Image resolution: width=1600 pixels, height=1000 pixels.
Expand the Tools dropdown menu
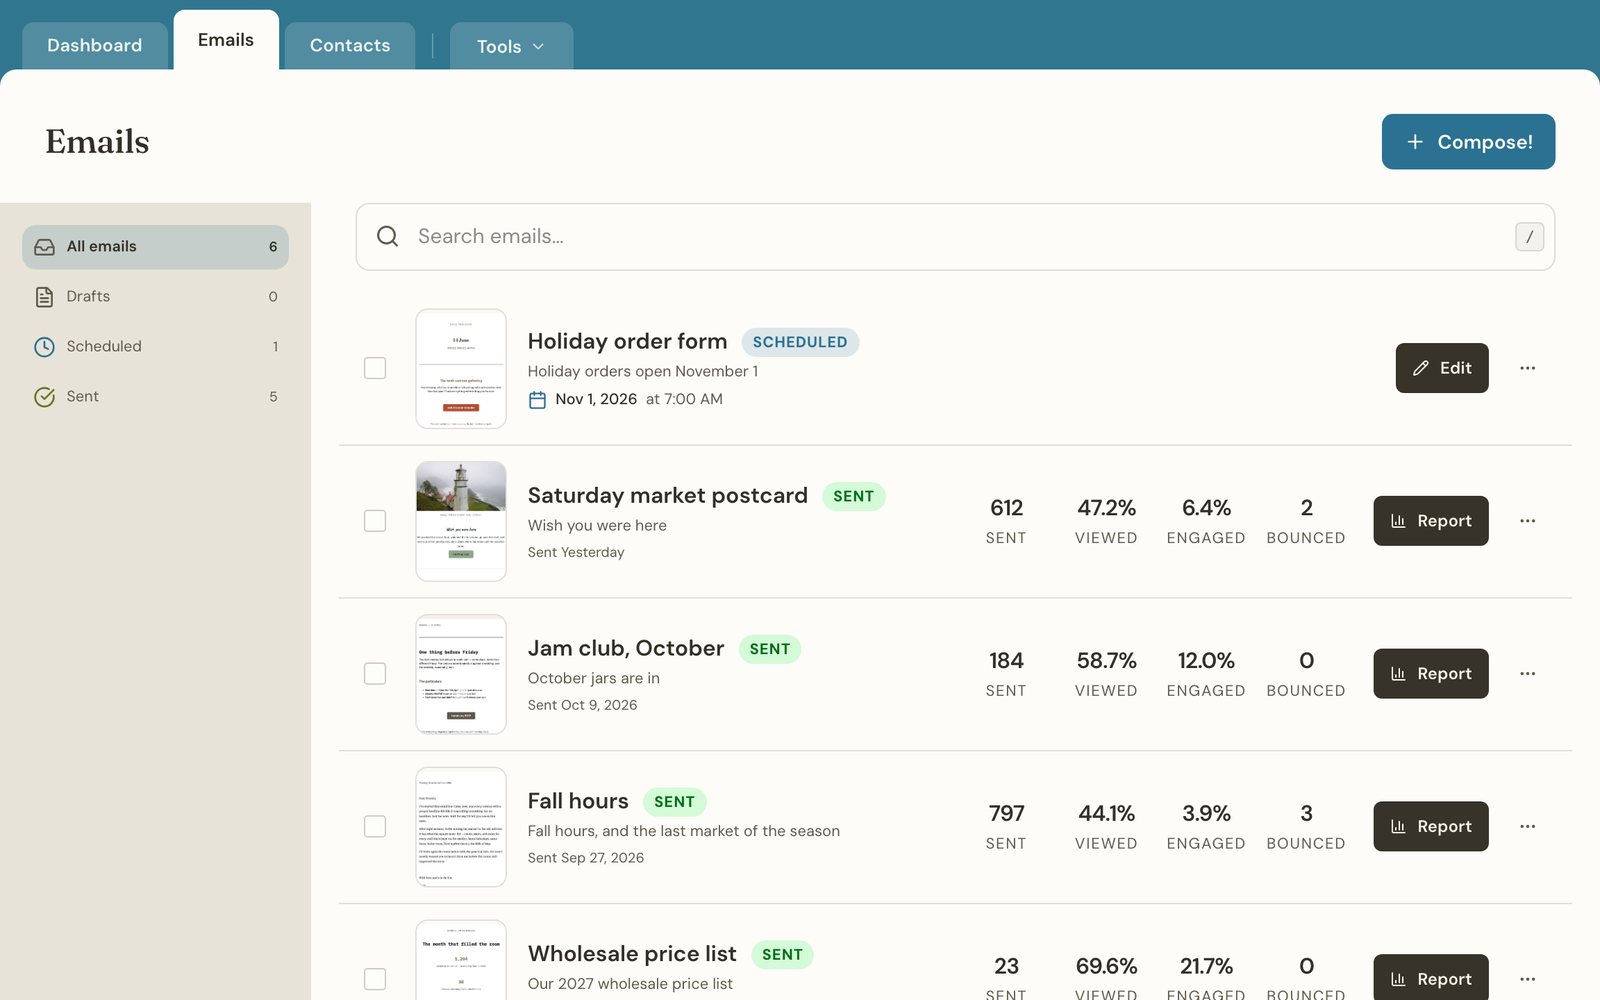click(511, 46)
